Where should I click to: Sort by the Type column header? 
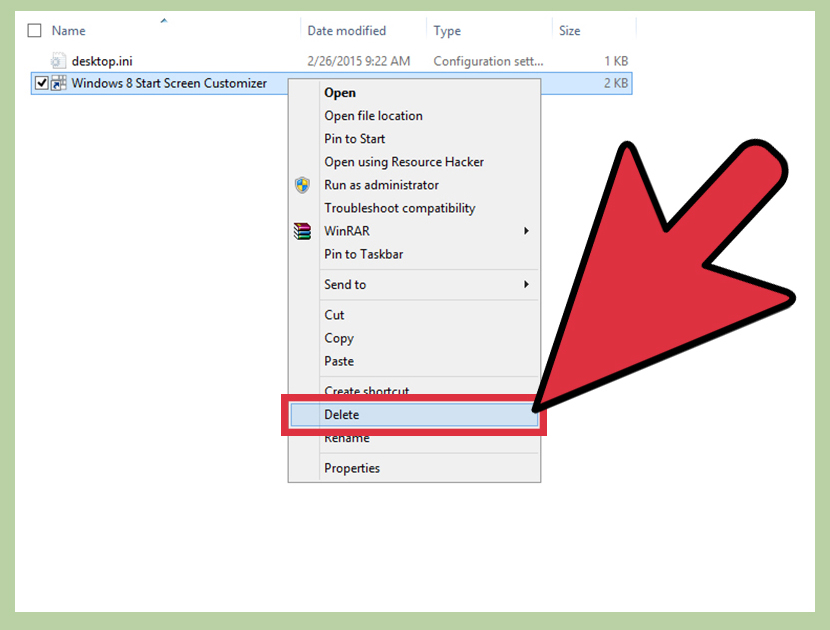click(447, 31)
